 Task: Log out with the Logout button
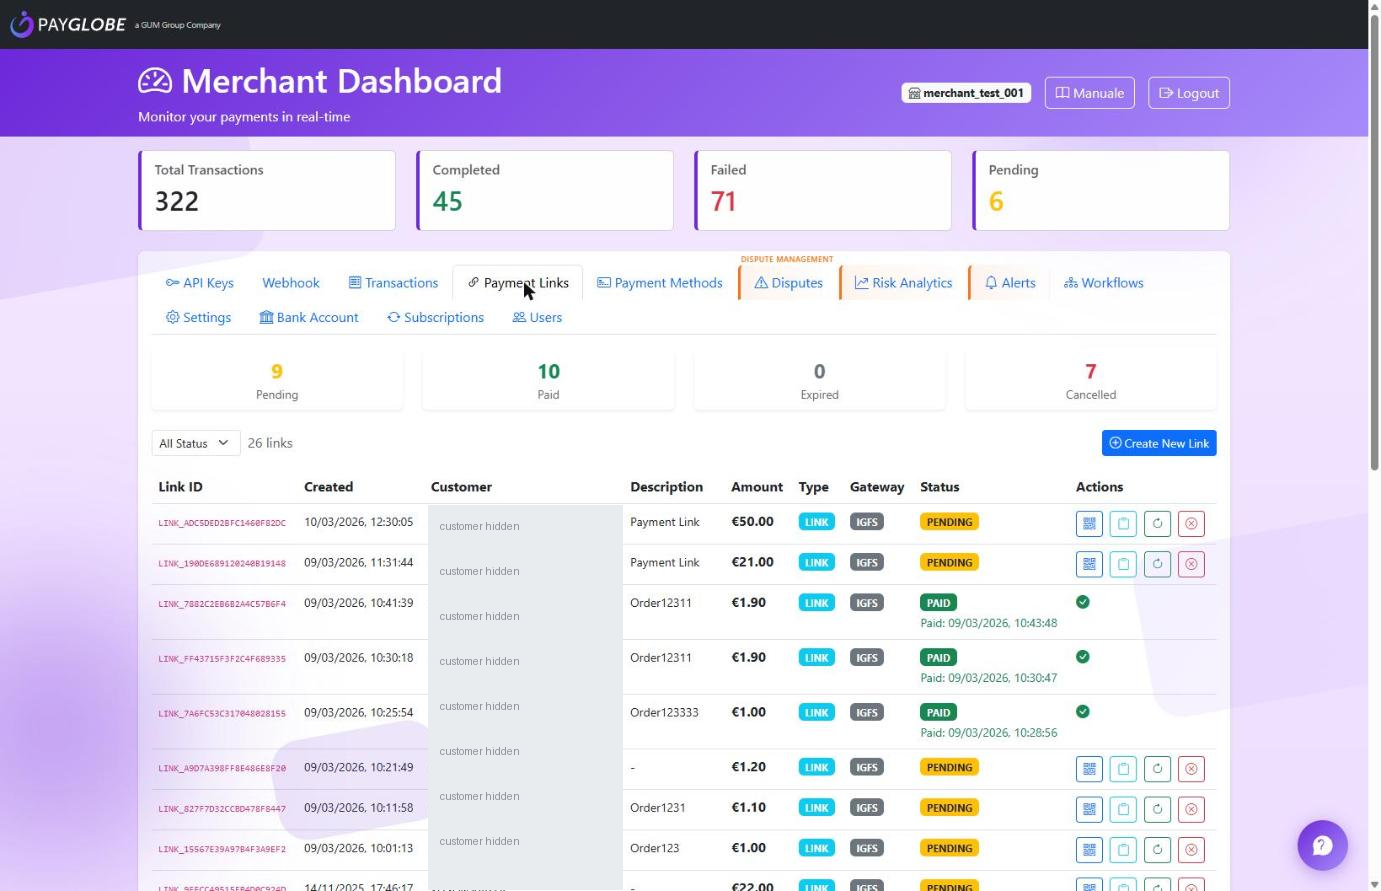(x=1188, y=93)
